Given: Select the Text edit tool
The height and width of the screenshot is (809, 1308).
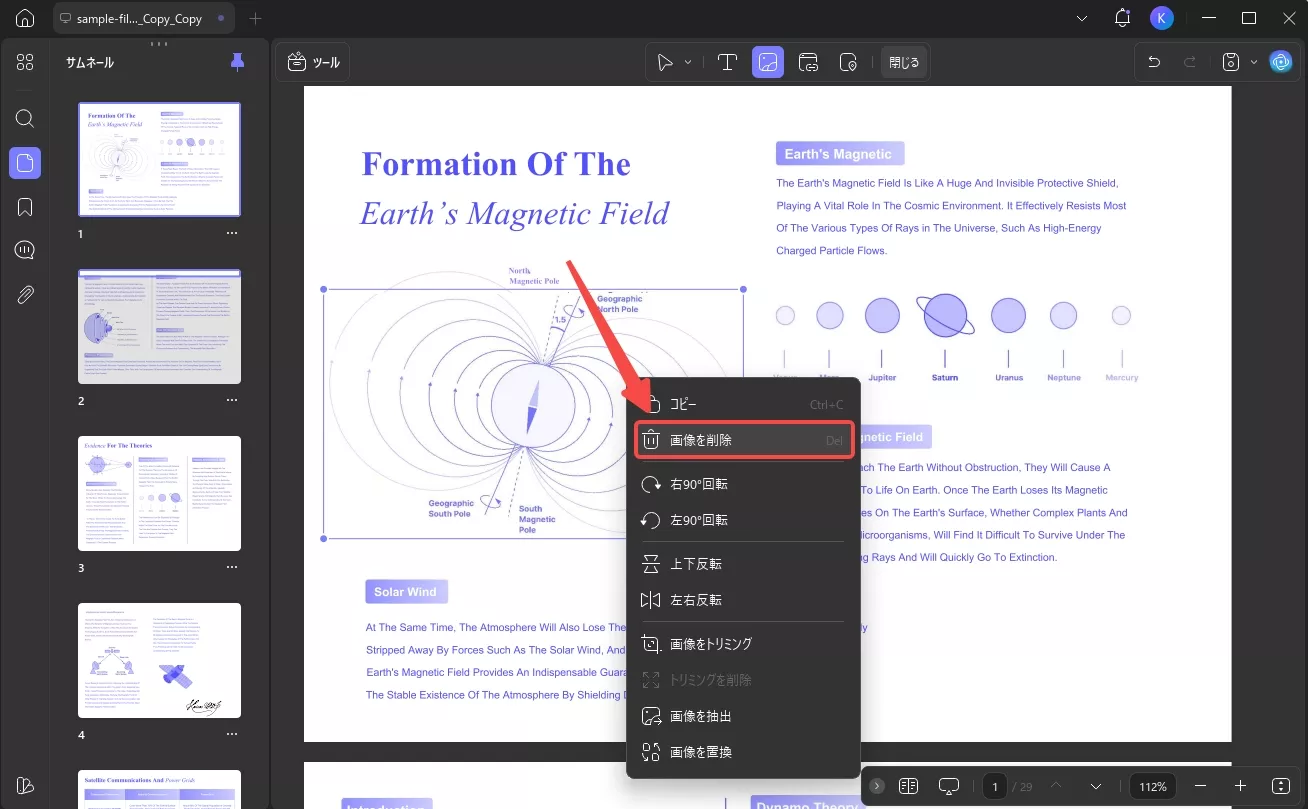Looking at the screenshot, I should (728, 62).
